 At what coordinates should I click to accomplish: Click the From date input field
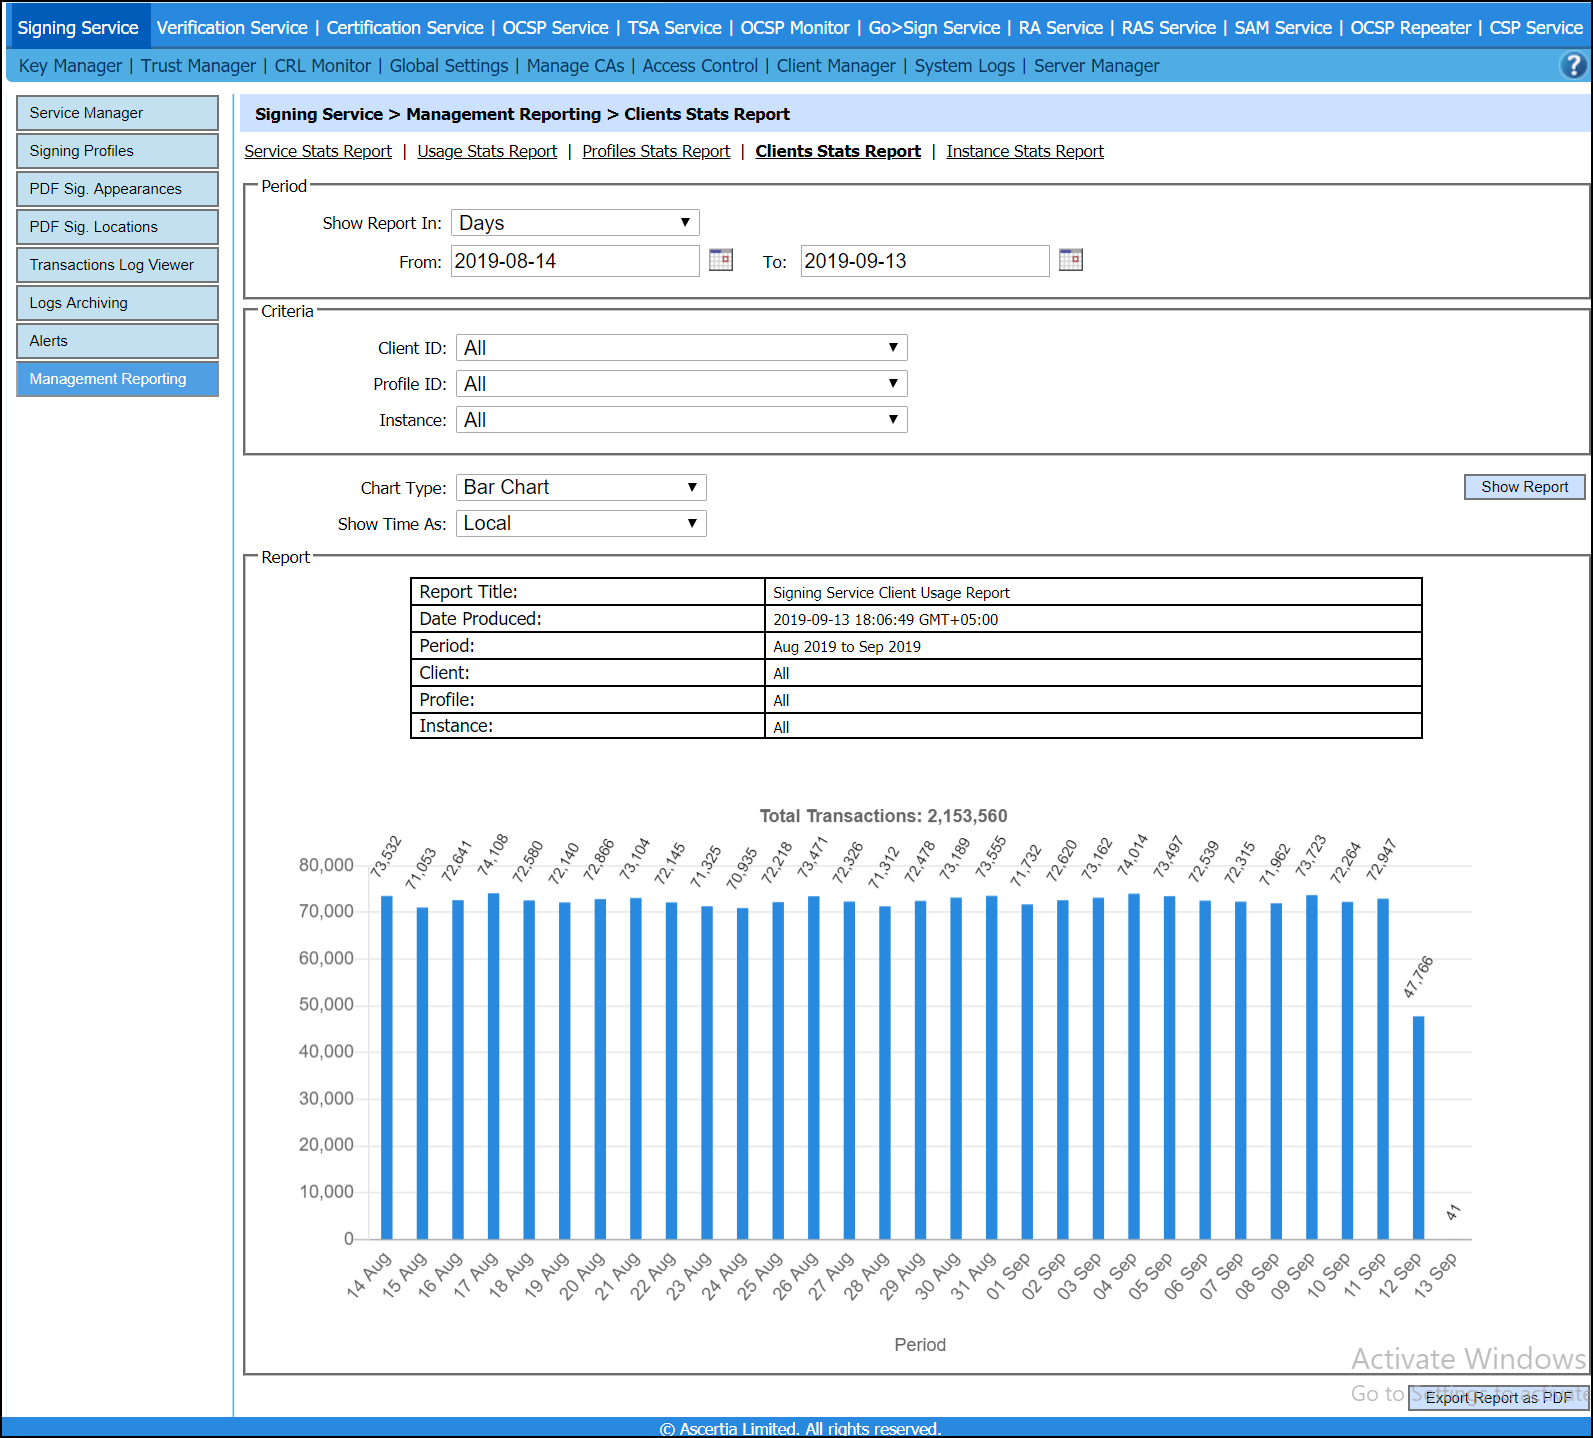coord(574,261)
